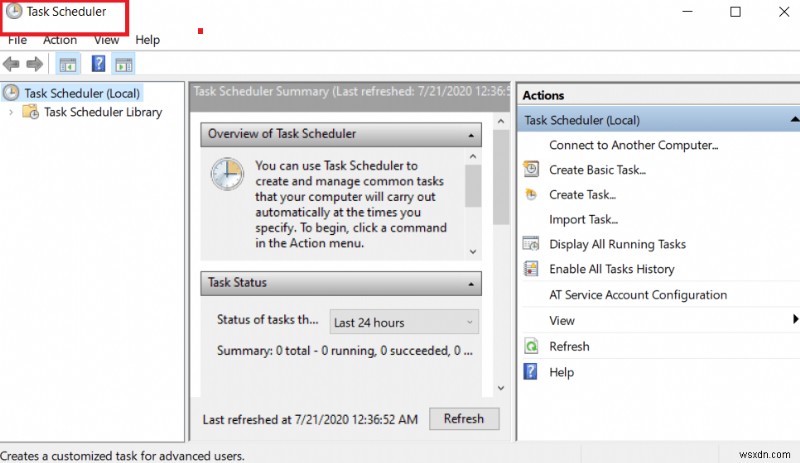Click the green Refresh icon in Actions
The image size is (800, 463).
pyautogui.click(x=531, y=346)
